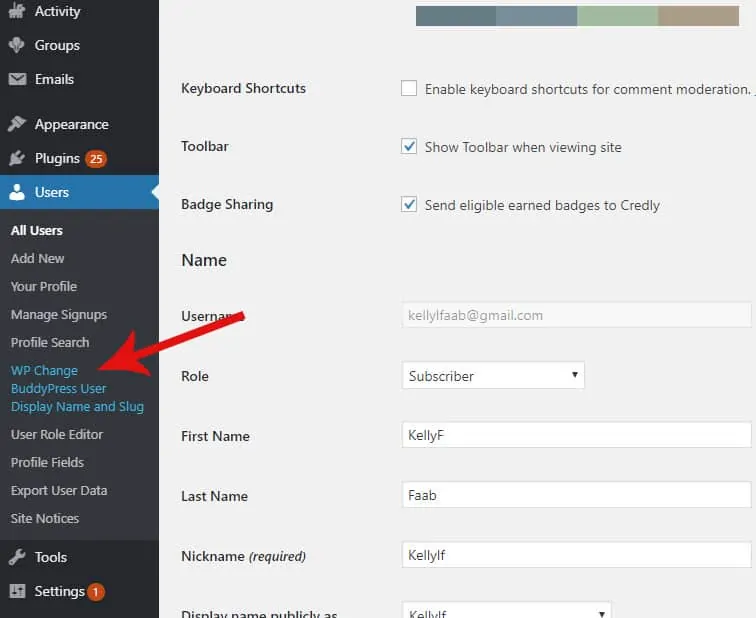Click the Appearance paintbrush icon
Image resolution: width=756 pixels, height=618 pixels.
tap(17, 124)
